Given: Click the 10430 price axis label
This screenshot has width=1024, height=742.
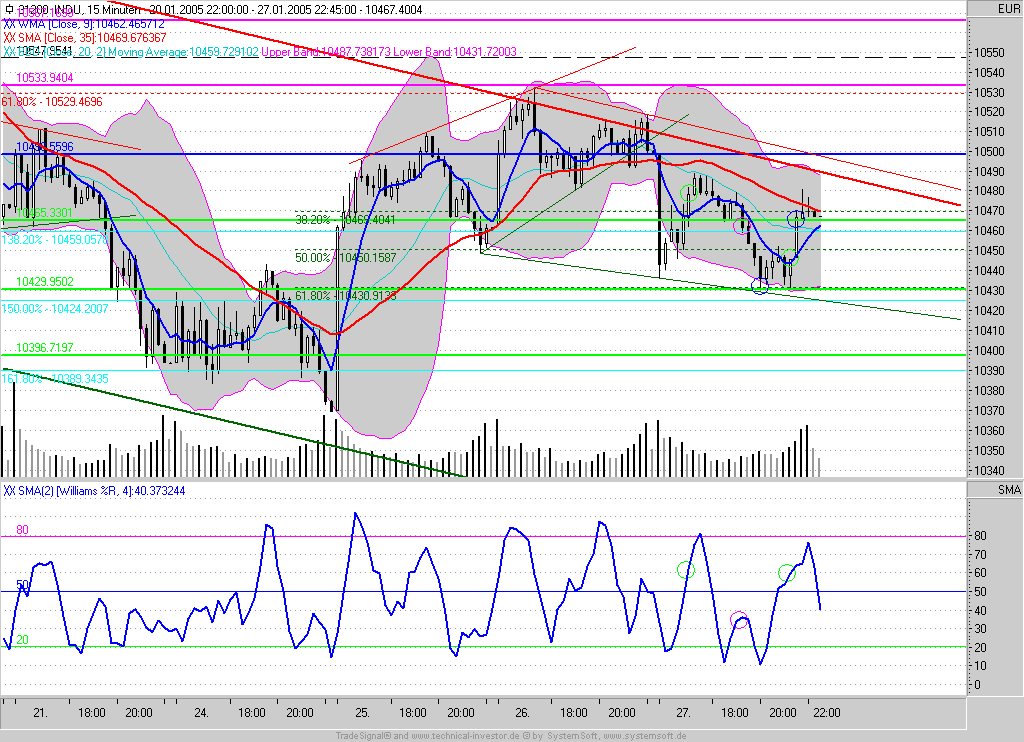Looking at the screenshot, I should click(989, 291).
